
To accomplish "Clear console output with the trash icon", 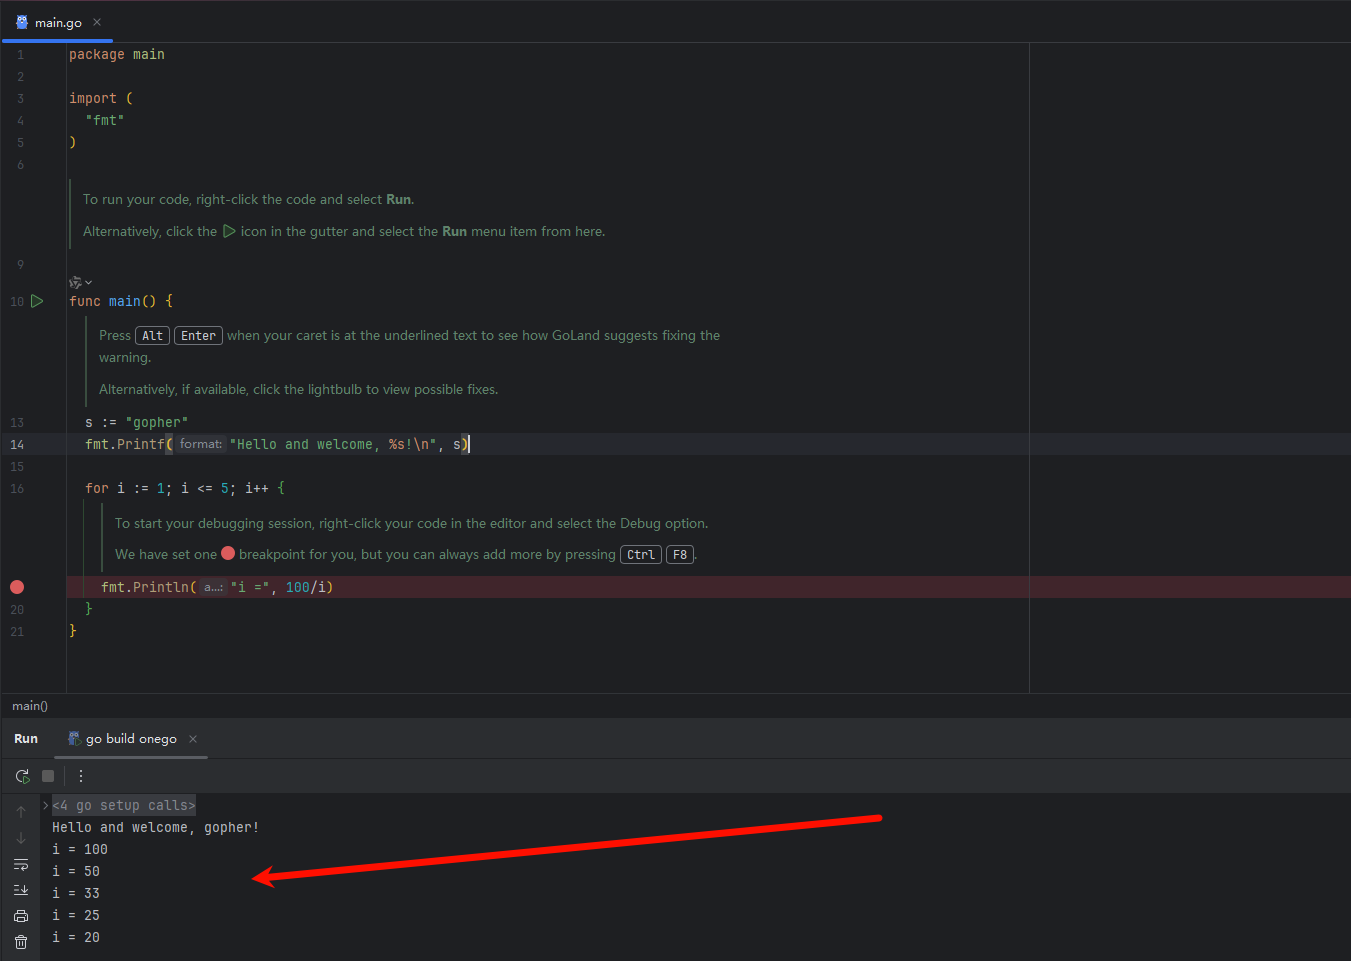I will tap(21, 942).
